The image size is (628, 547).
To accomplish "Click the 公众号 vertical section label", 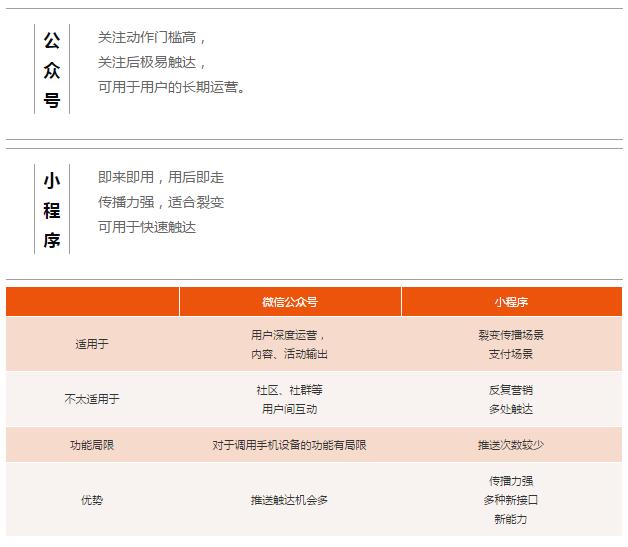I will point(52,70).
